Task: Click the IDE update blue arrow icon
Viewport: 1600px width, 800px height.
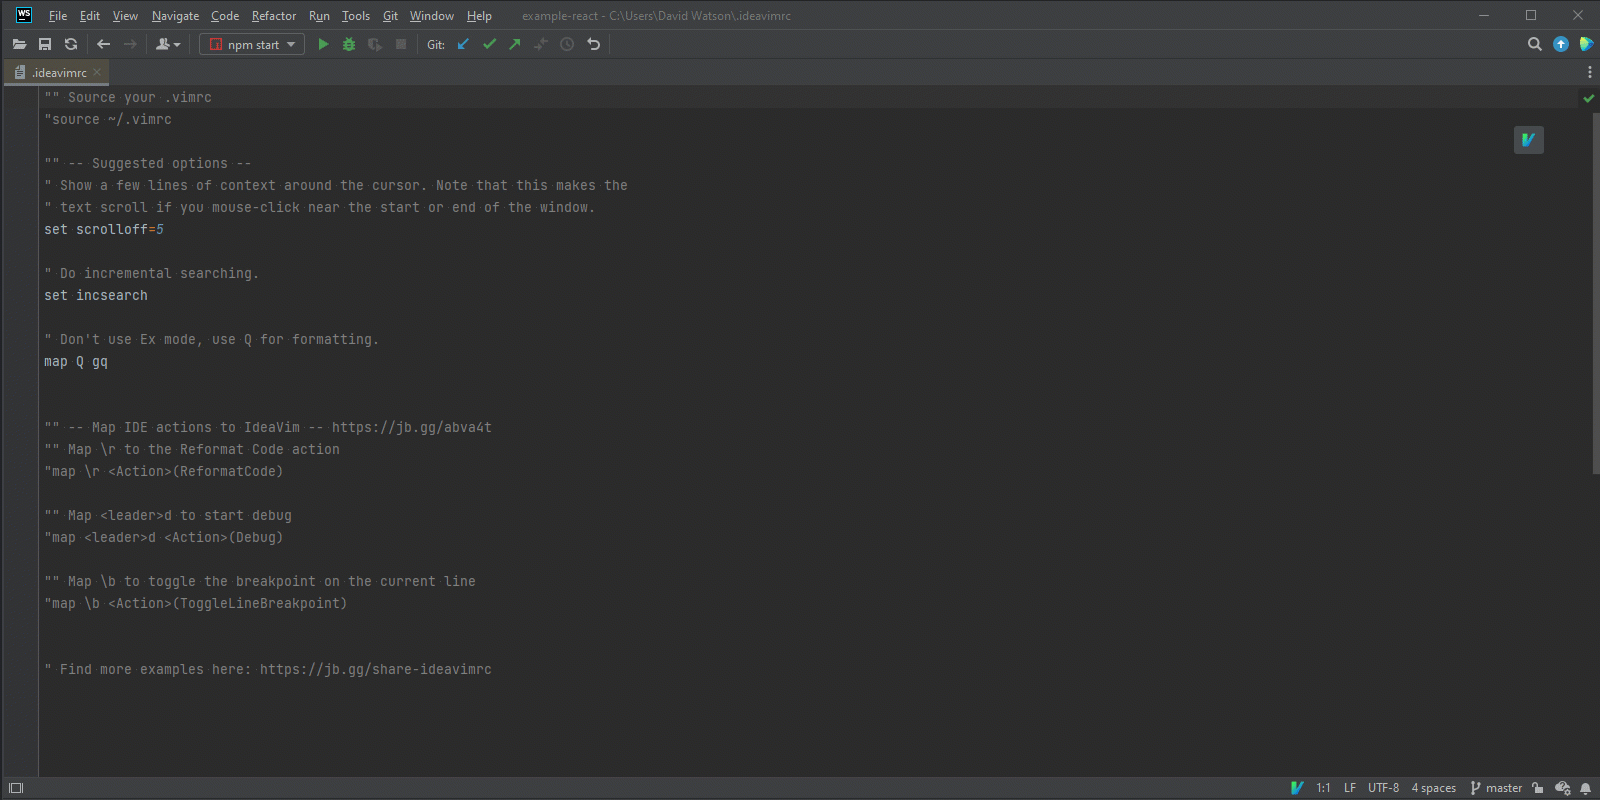Action: 1561,44
